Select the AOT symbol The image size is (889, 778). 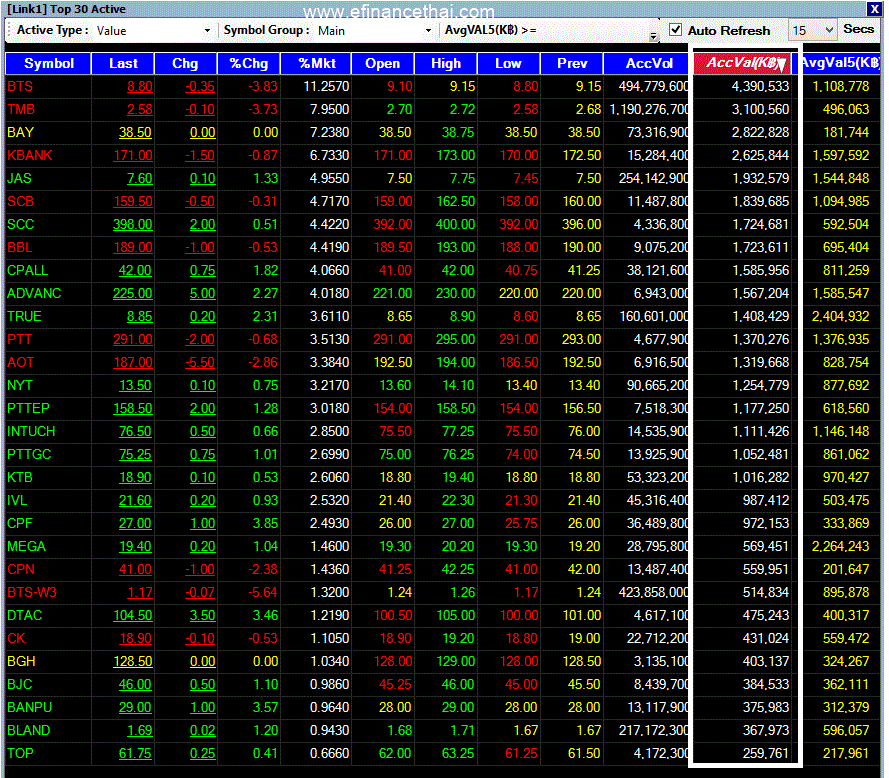click(x=20, y=362)
